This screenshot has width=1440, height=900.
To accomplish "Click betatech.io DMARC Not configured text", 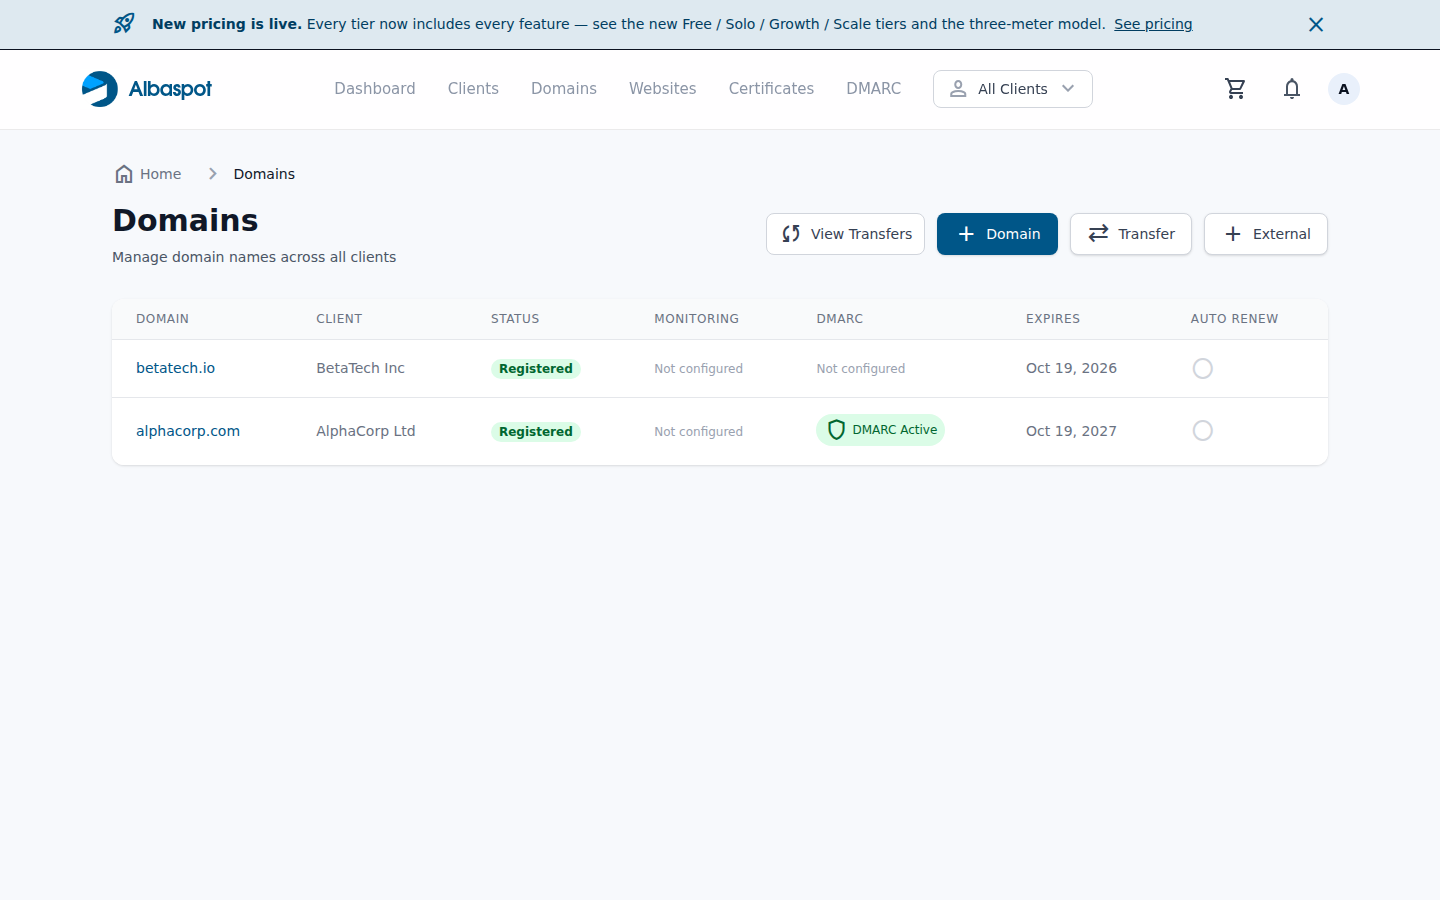I will tap(860, 369).
